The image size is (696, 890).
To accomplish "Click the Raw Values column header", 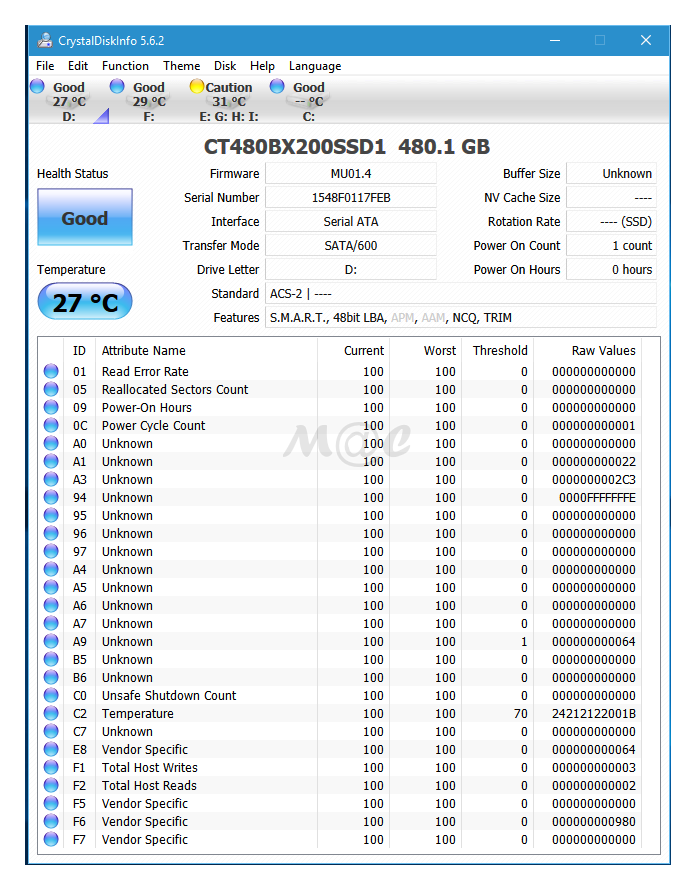I will coord(603,351).
